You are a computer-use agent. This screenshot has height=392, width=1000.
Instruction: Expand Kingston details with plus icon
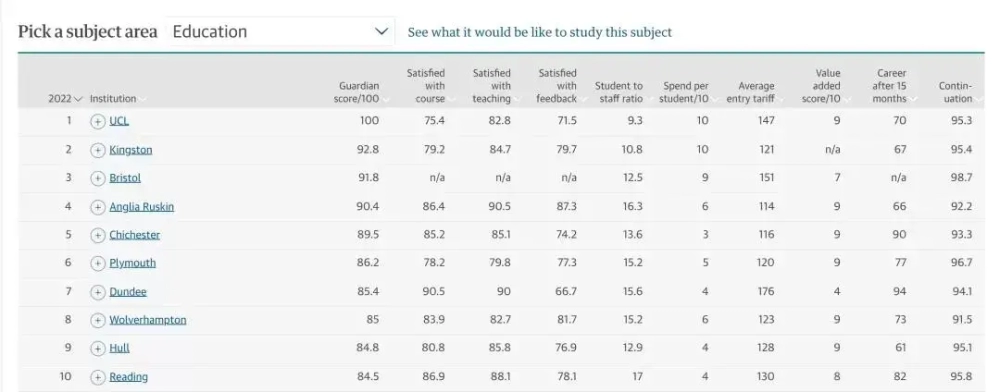[98, 150]
